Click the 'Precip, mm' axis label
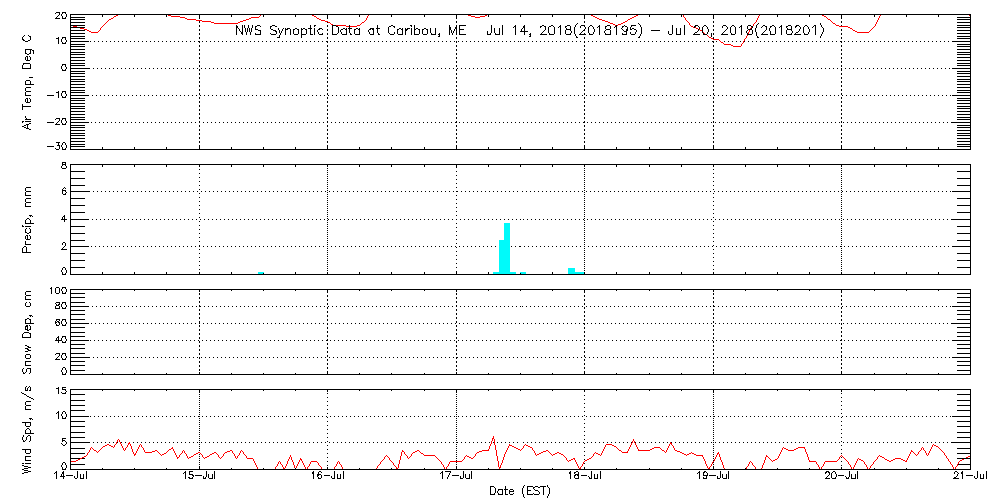This screenshot has height=500, width=1000. point(28,218)
